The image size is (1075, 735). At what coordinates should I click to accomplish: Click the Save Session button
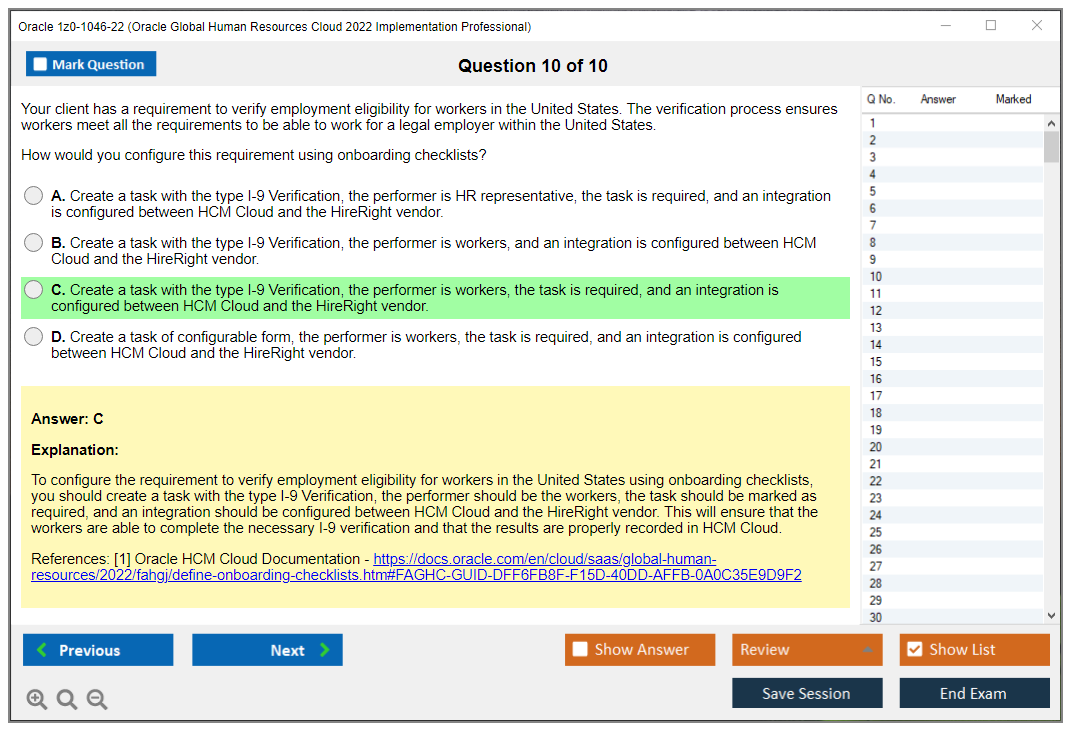click(x=807, y=692)
